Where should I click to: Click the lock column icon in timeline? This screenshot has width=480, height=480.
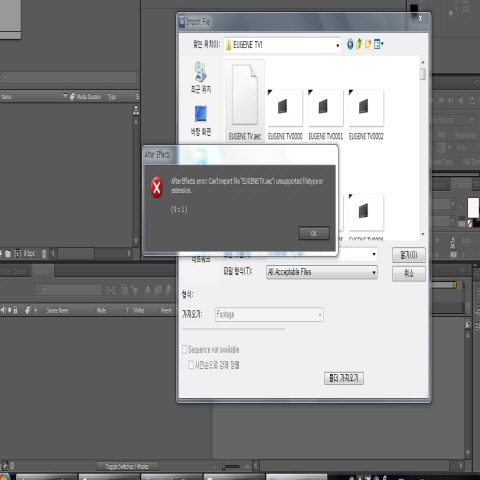tap(15, 310)
